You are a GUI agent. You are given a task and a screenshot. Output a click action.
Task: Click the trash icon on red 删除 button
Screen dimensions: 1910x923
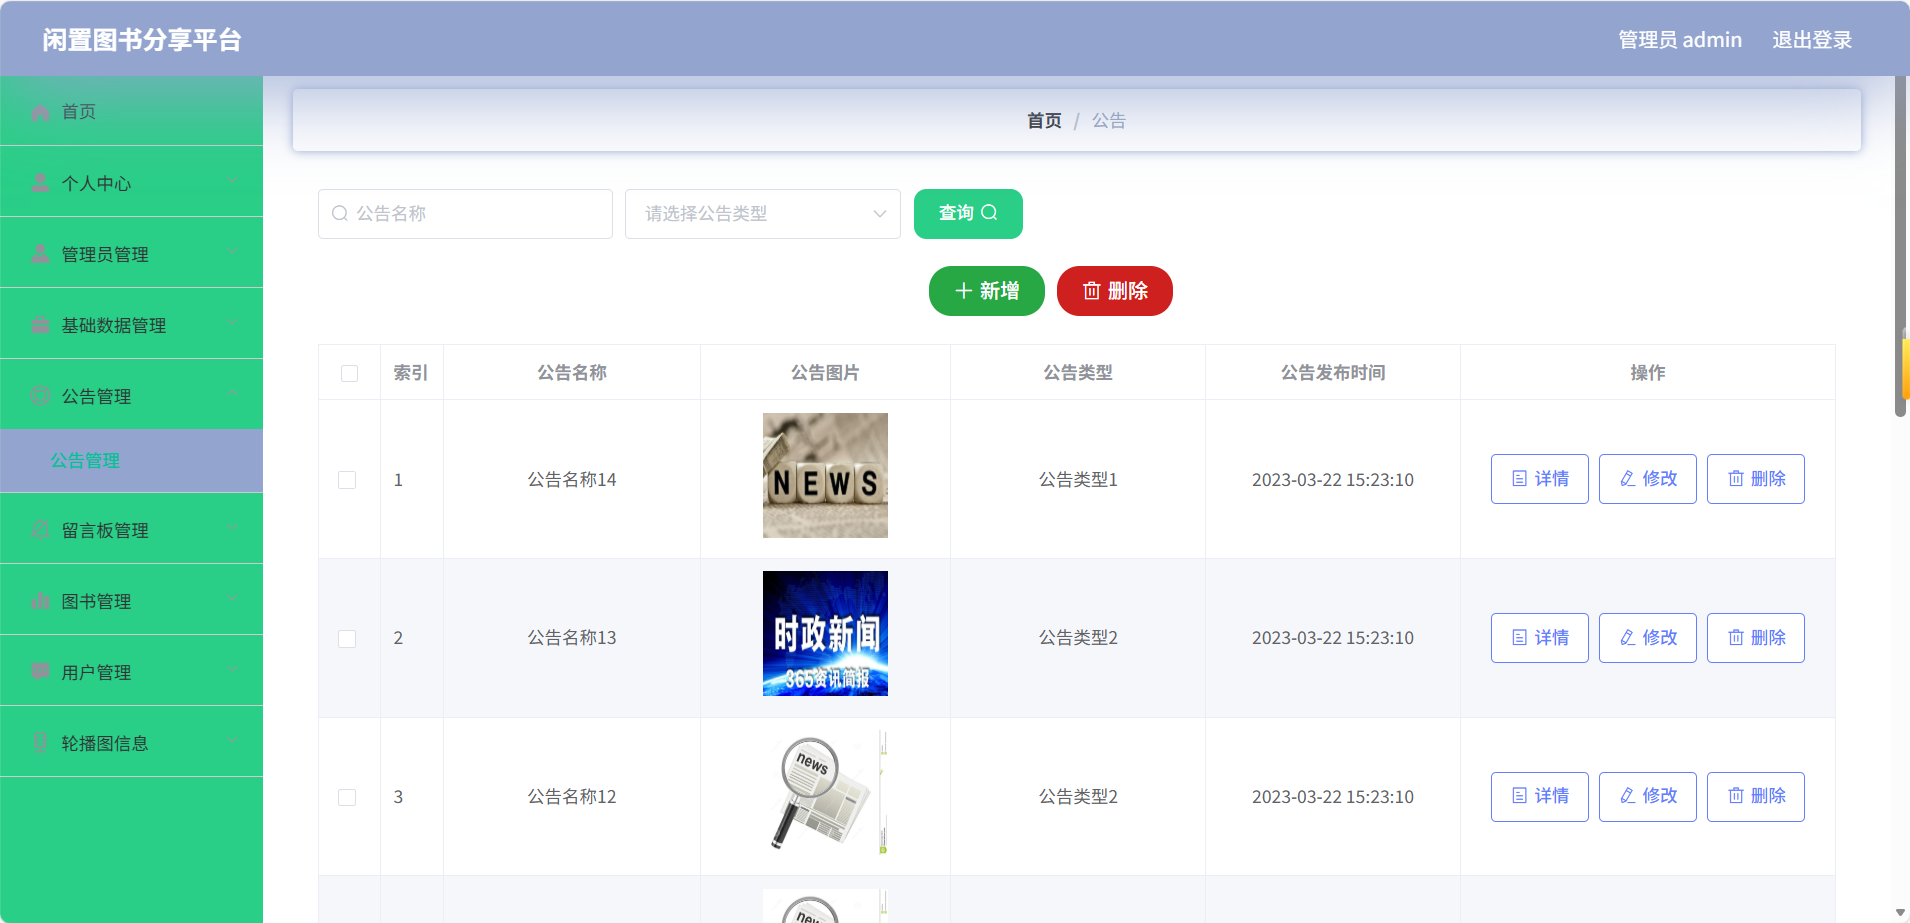pyautogui.click(x=1092, y=291)
